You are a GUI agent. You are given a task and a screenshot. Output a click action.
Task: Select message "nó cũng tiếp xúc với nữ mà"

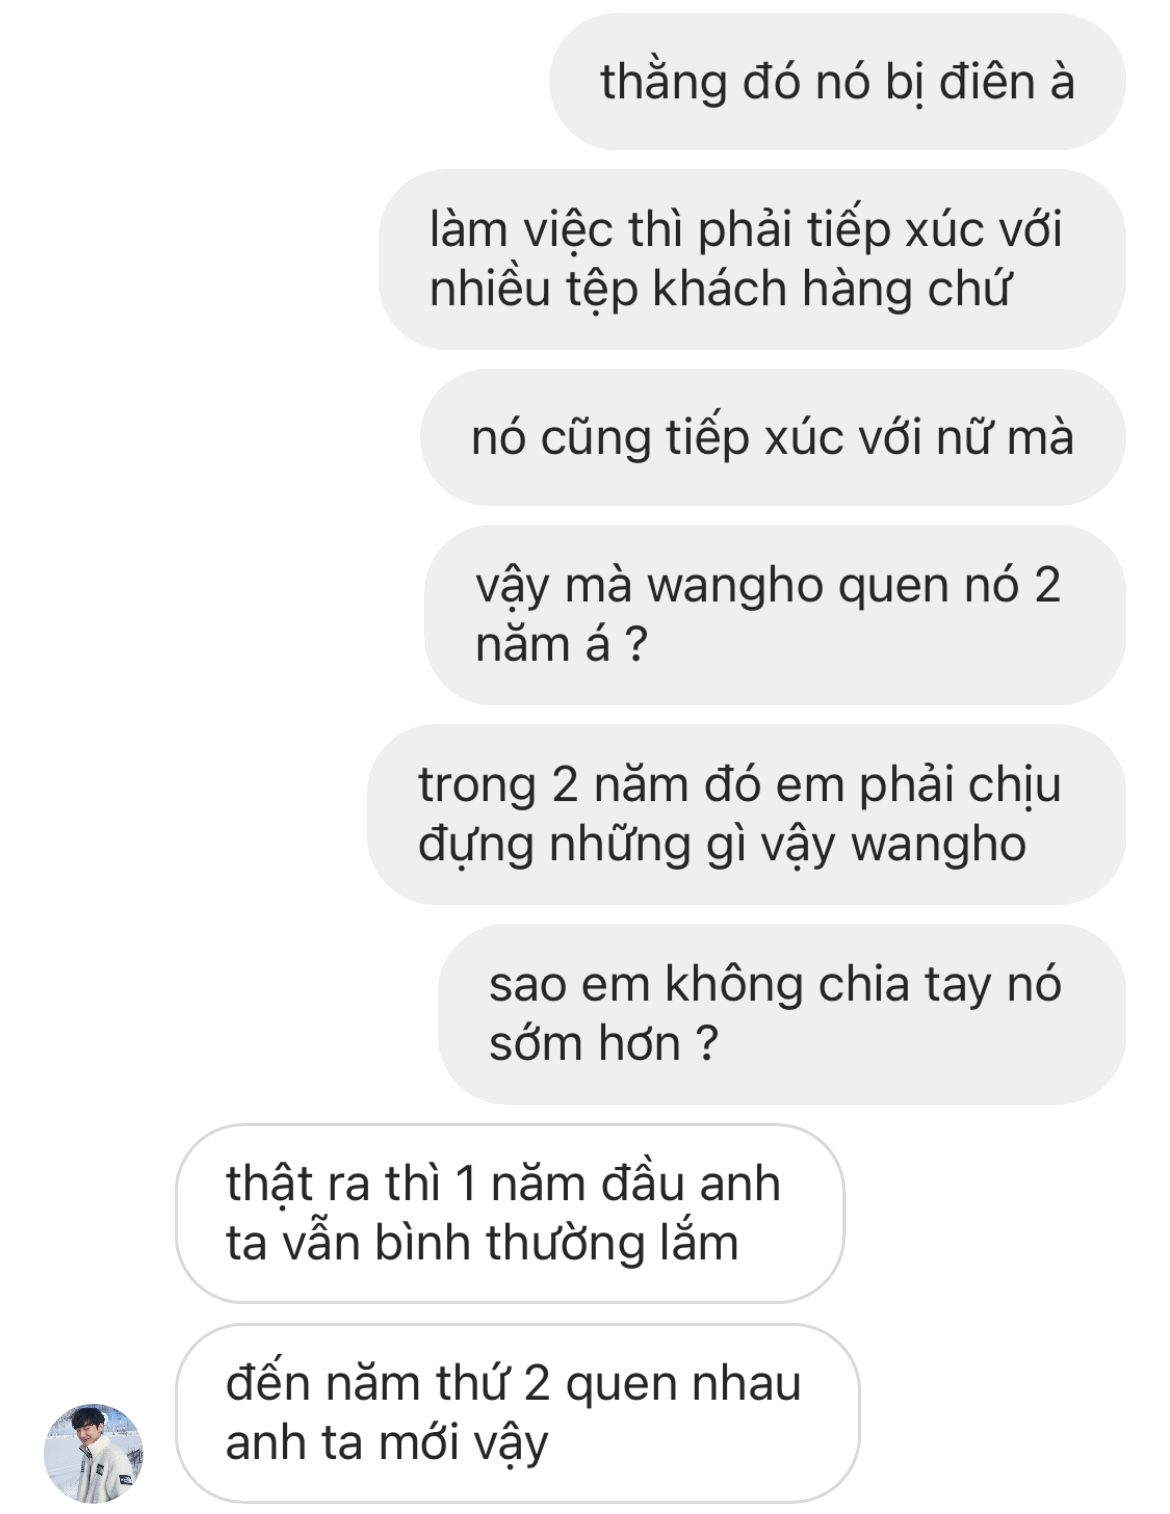(773, 437)
